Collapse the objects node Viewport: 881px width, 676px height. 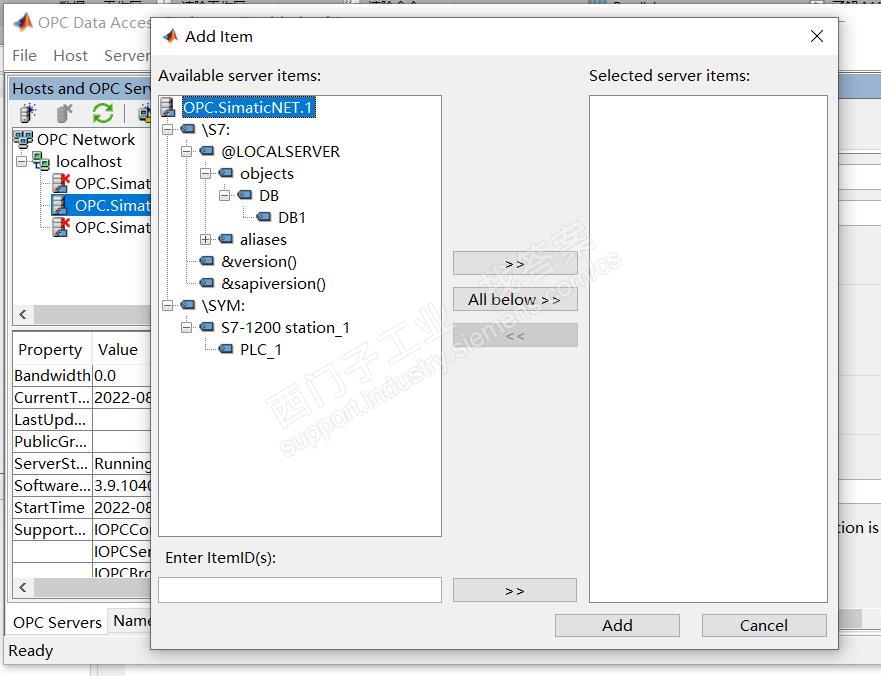(x=206, y=174)
